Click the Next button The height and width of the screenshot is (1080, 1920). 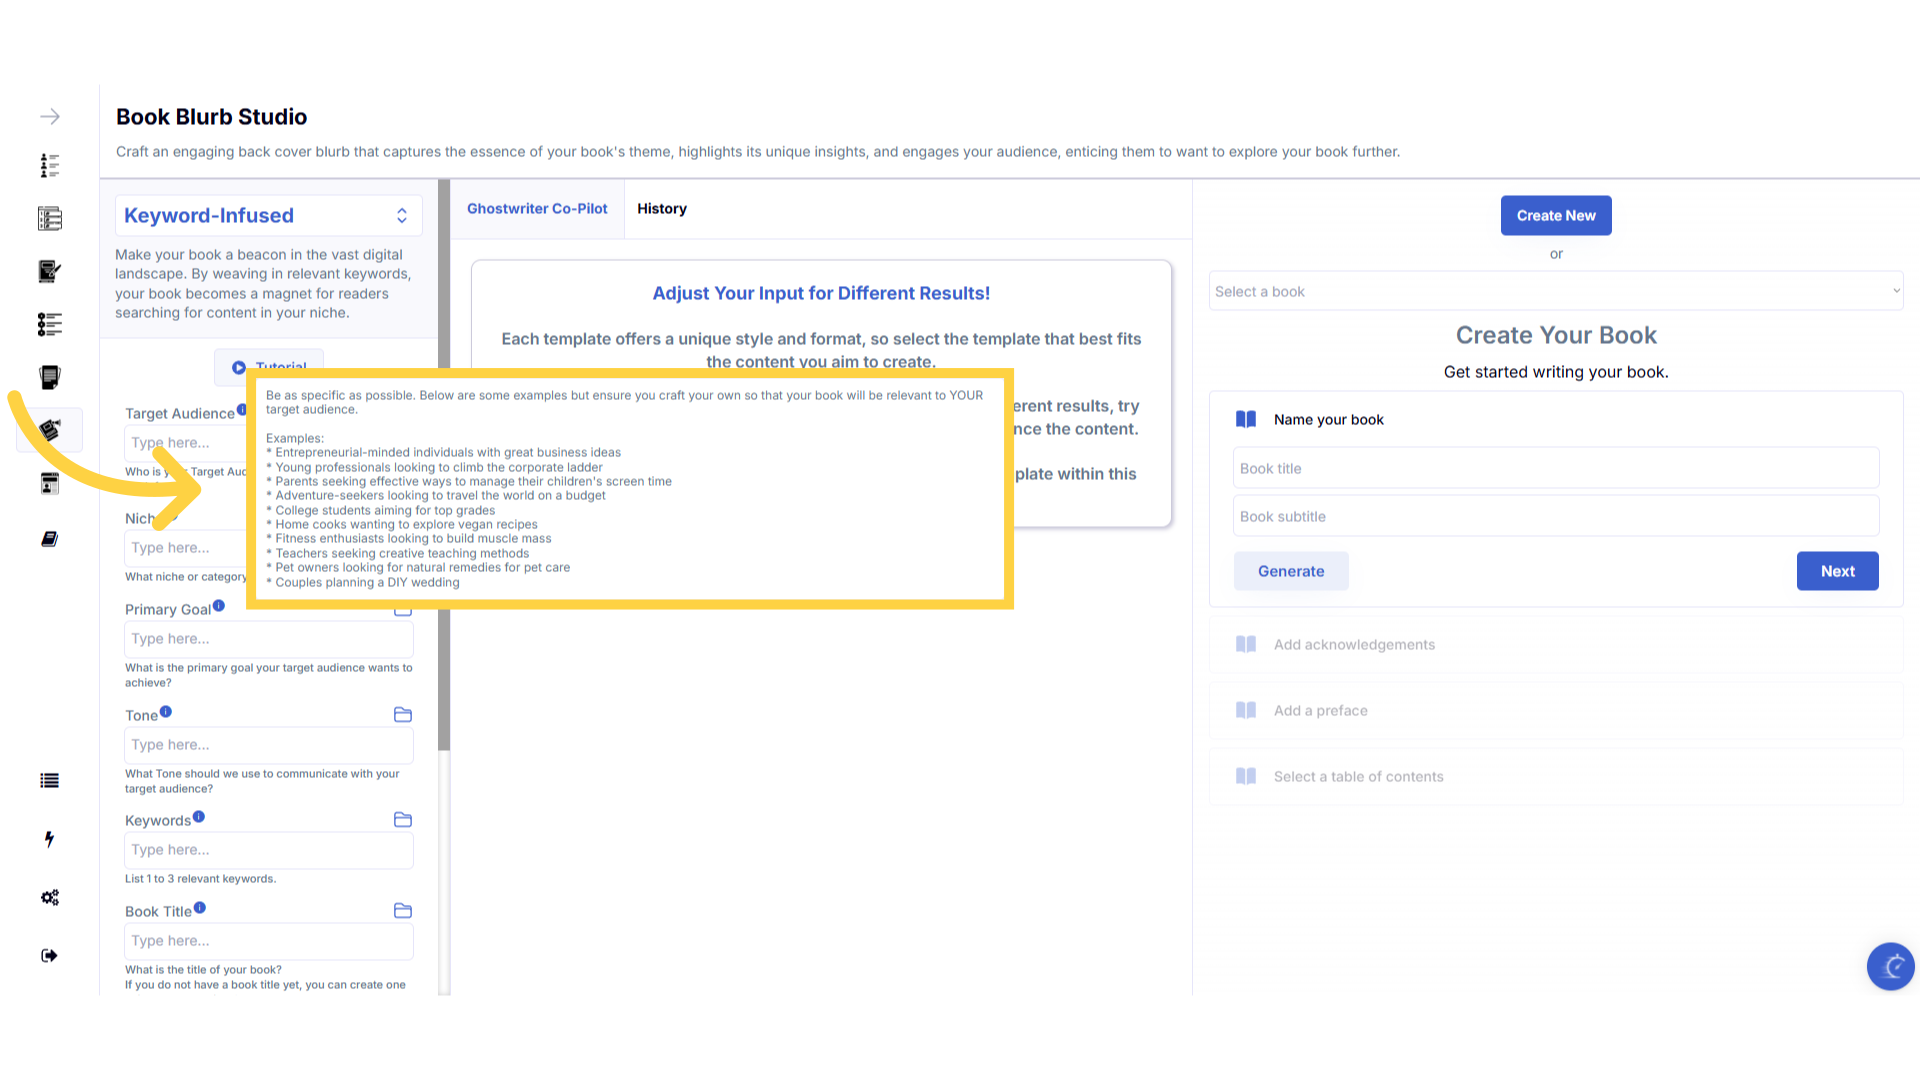[1837, 571]
